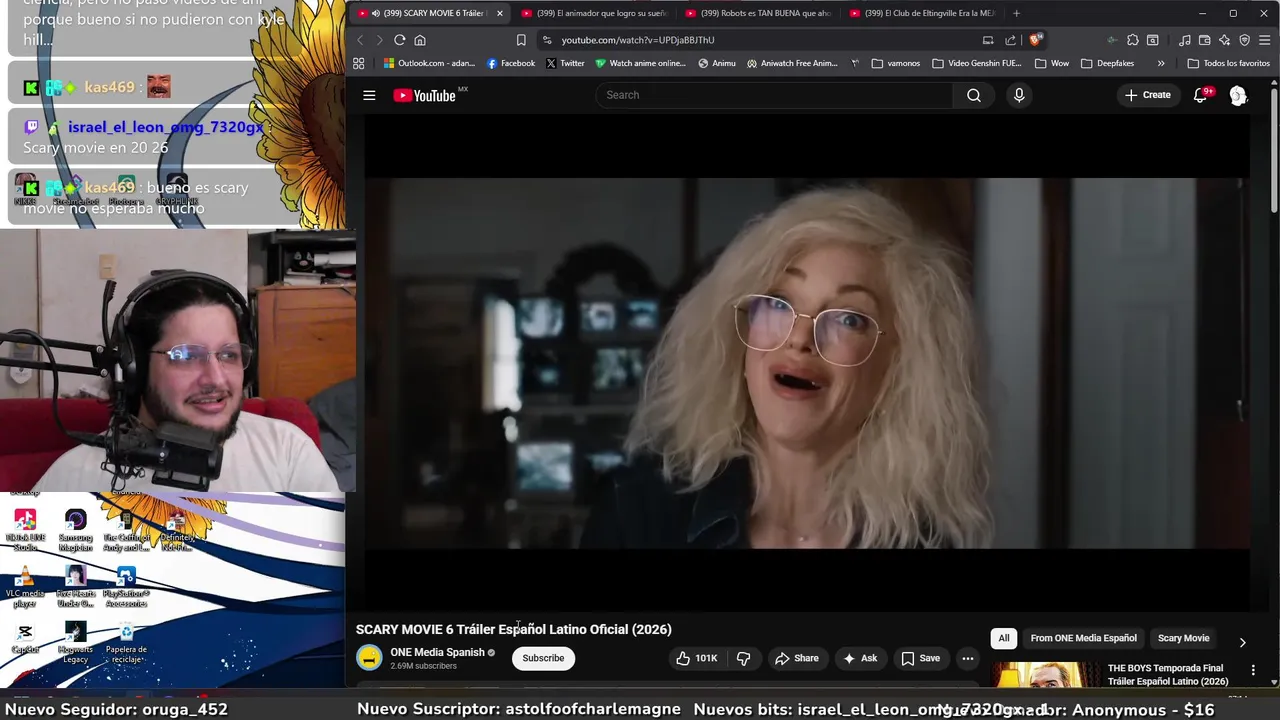
Task: Open the share page icon in address bar
Action: pos(1010,40)
